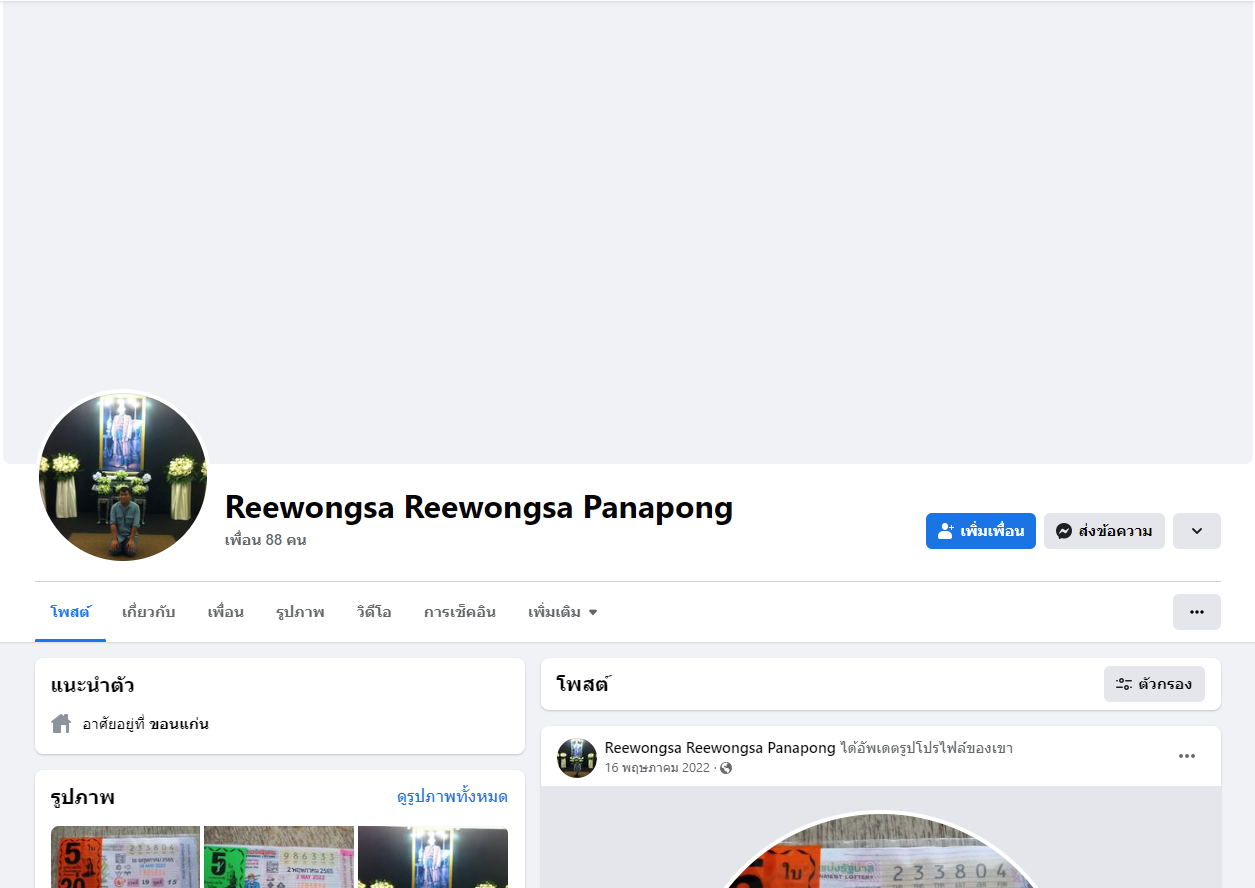
Task: Open the green lottery ticket photo thumbnail
Action: coord(279,857)
